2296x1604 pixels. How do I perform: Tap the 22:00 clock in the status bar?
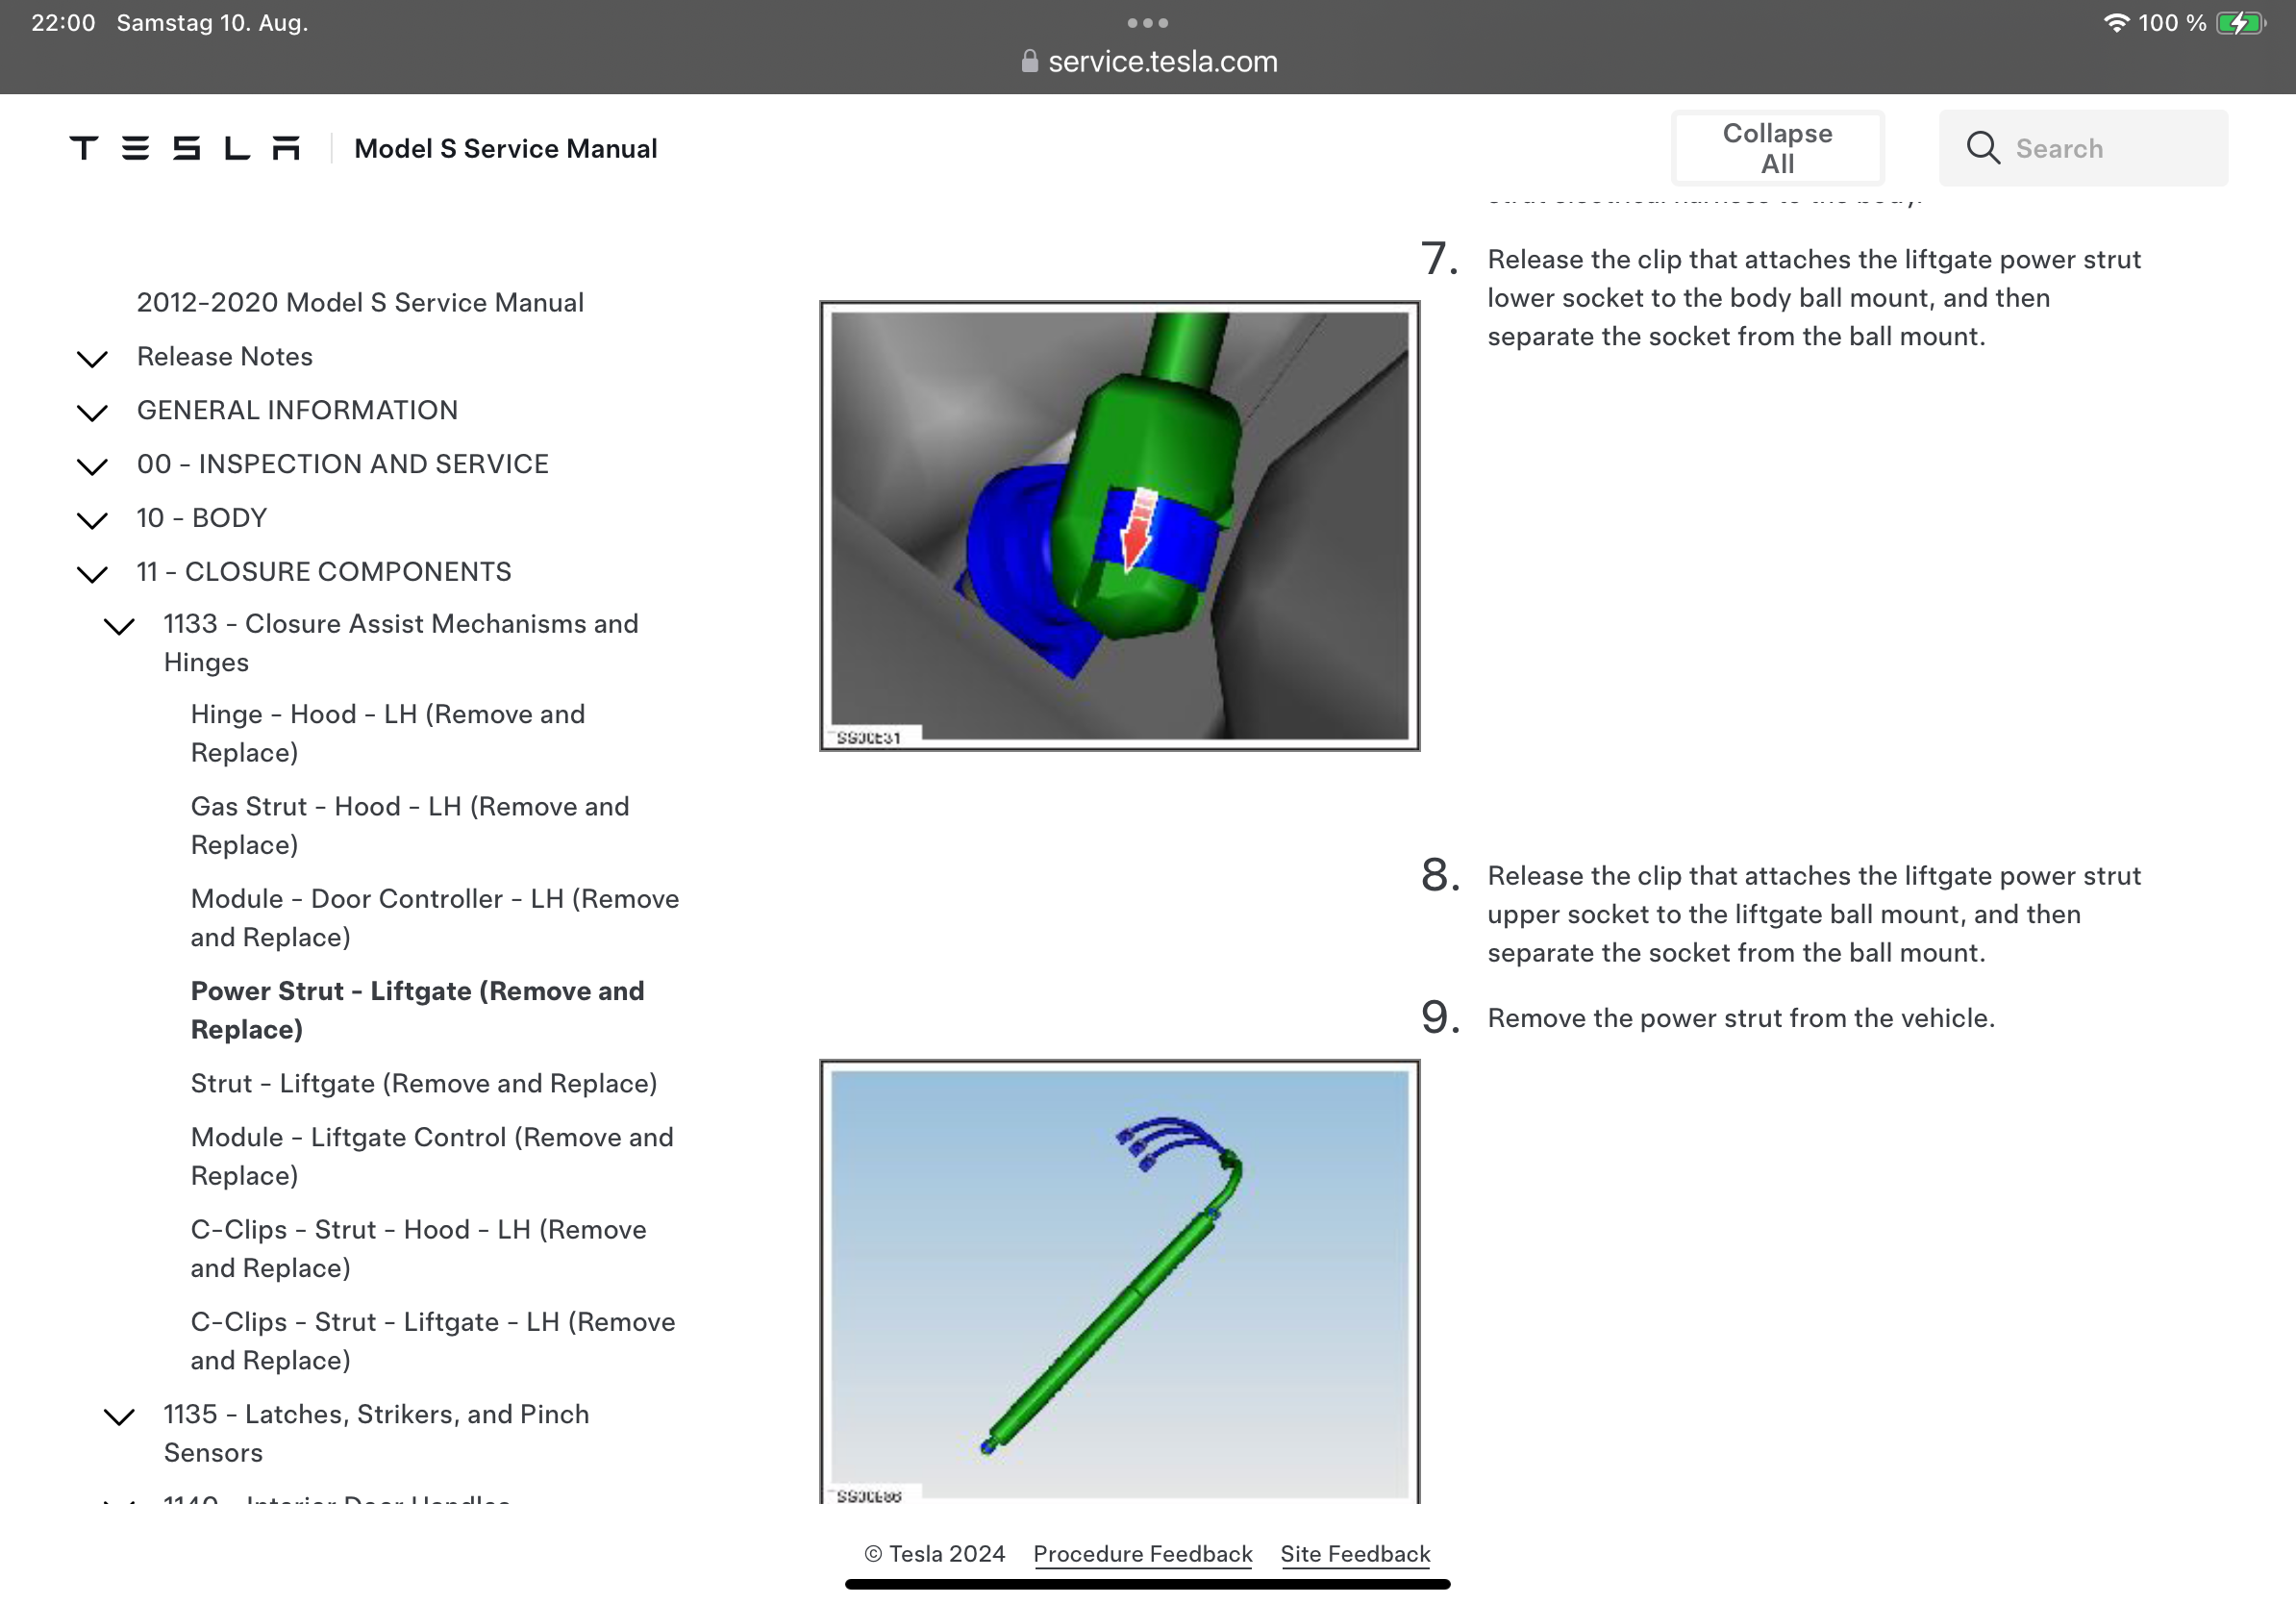click(x=63, y=22)
